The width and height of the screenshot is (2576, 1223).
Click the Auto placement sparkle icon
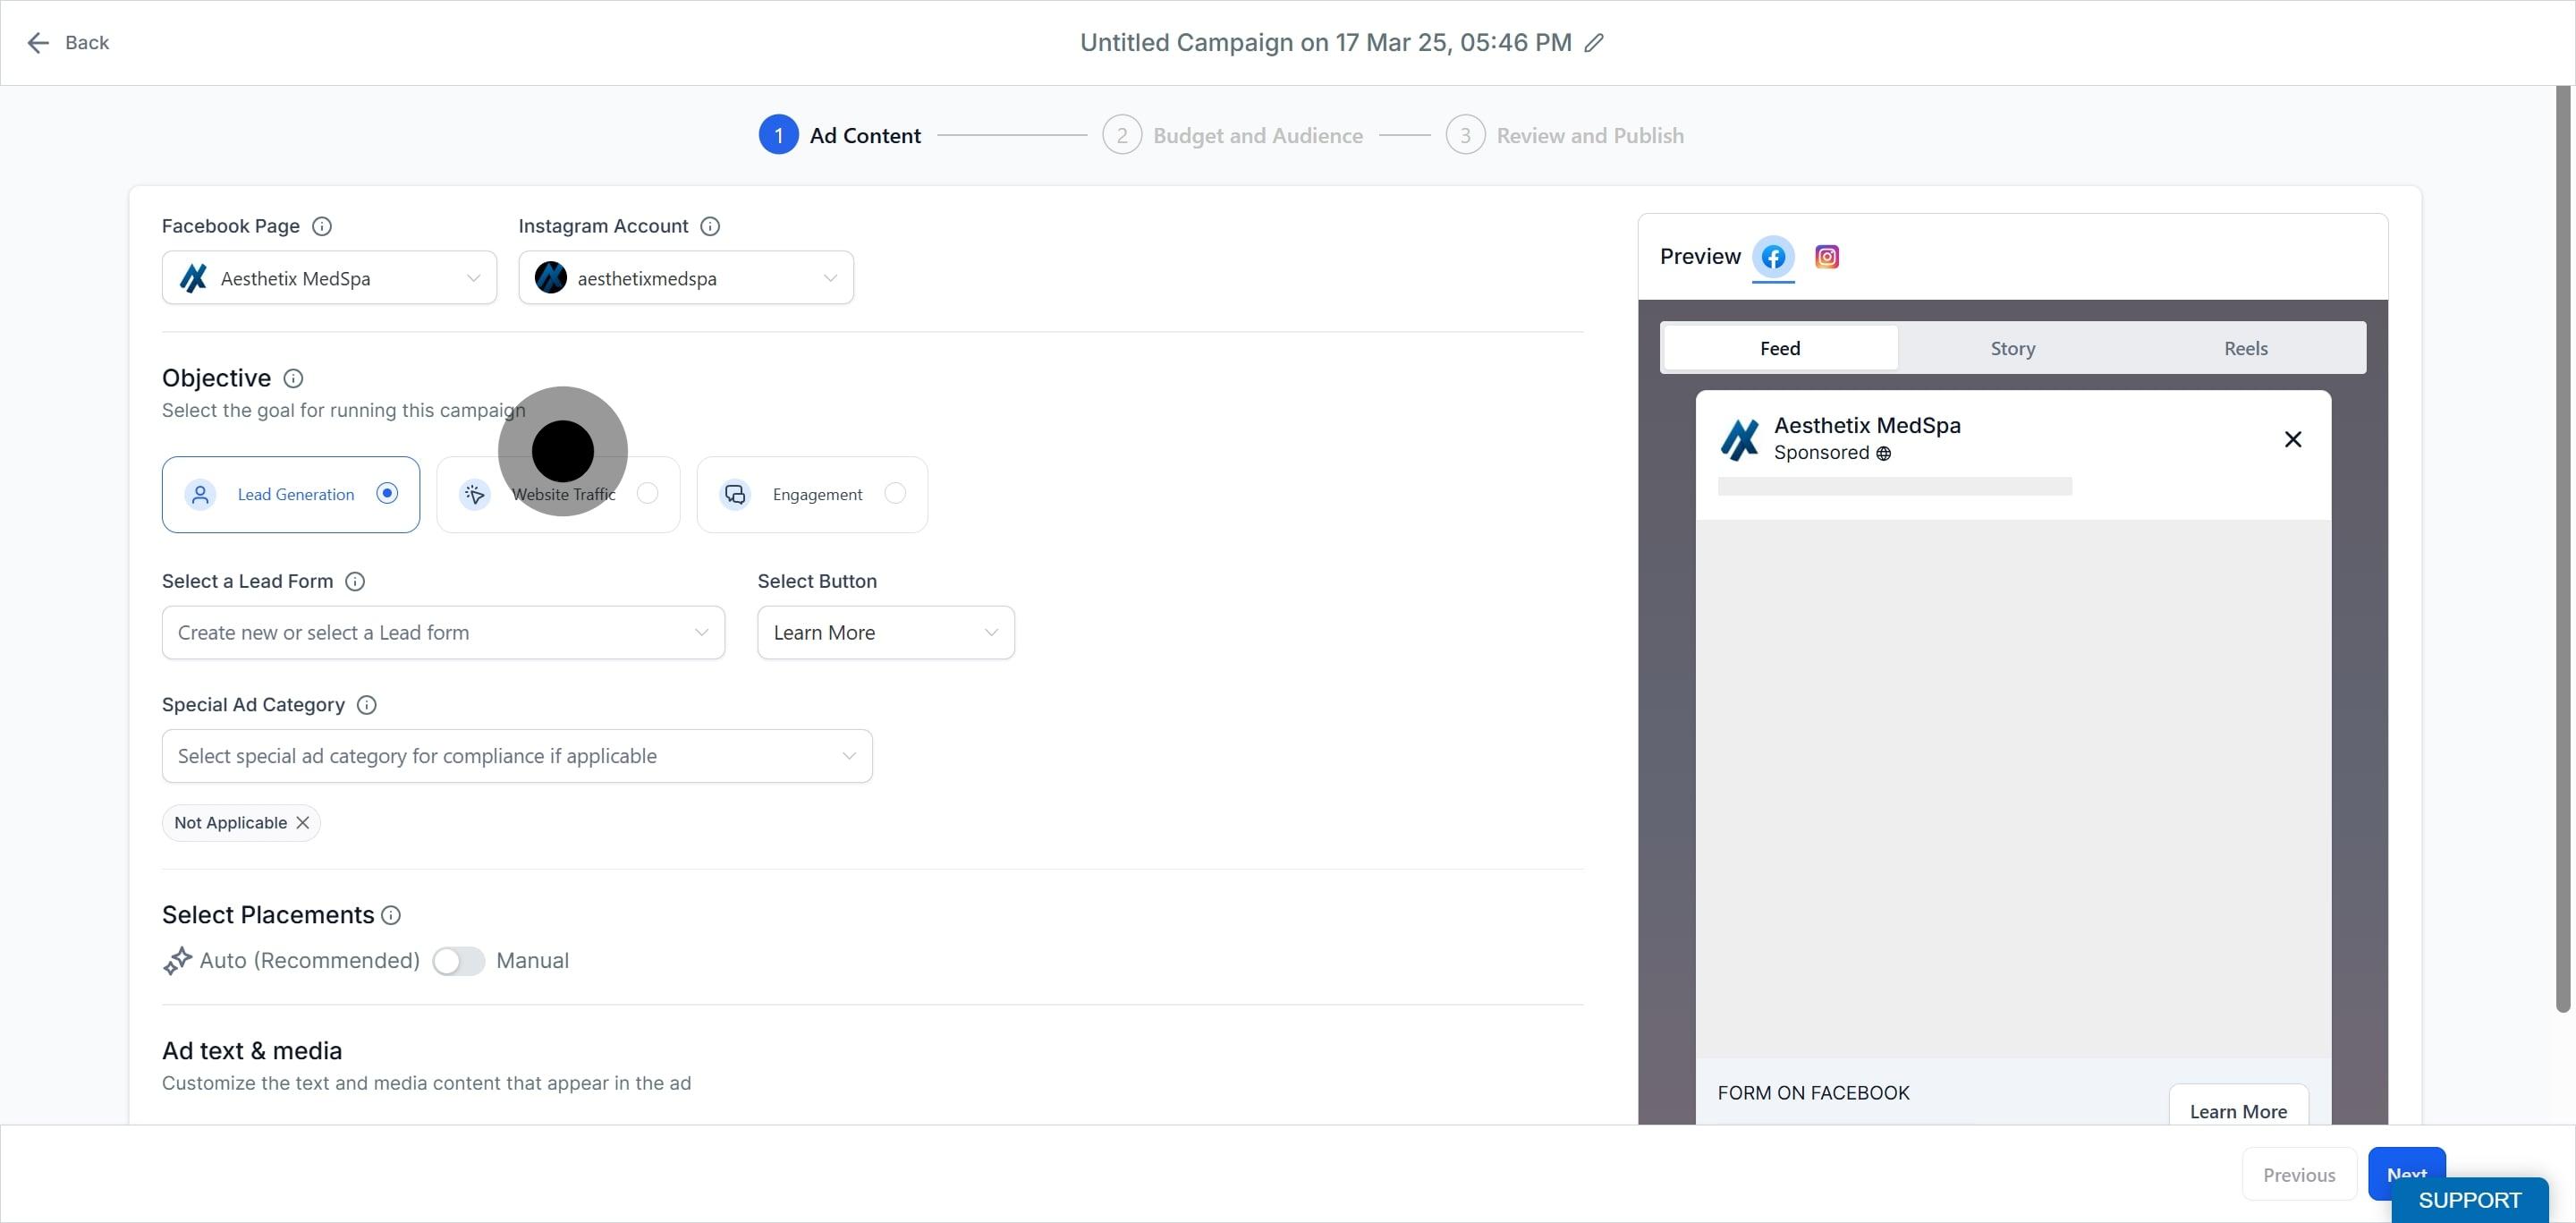(x=177, y=960)
